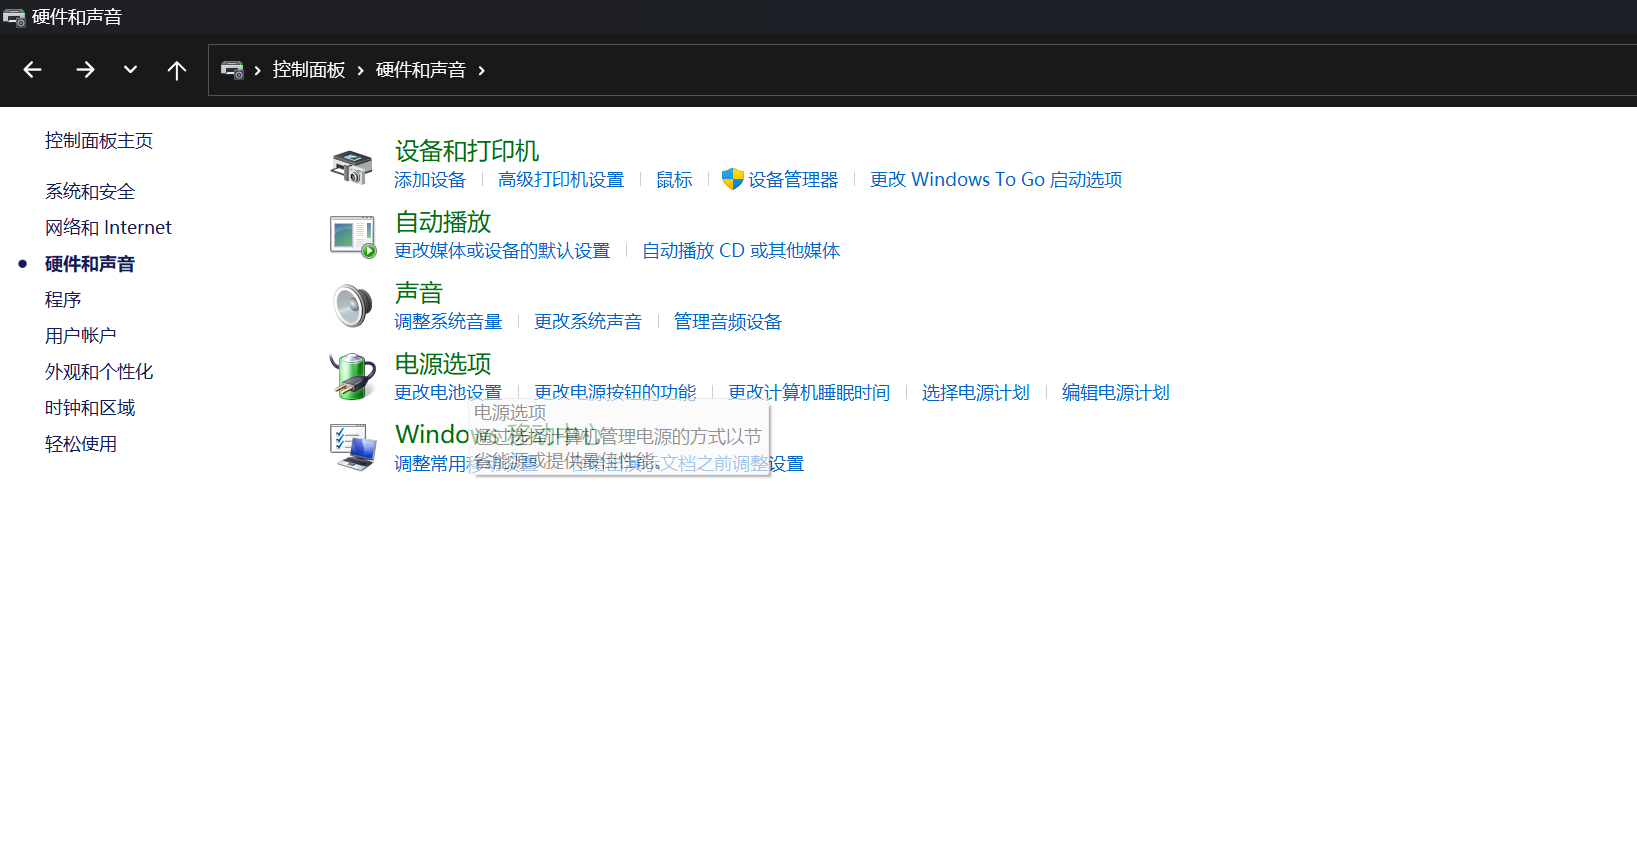Launch 设备管理器
The height and width of the screenshot is (847, 1637).
coord(793,180)
